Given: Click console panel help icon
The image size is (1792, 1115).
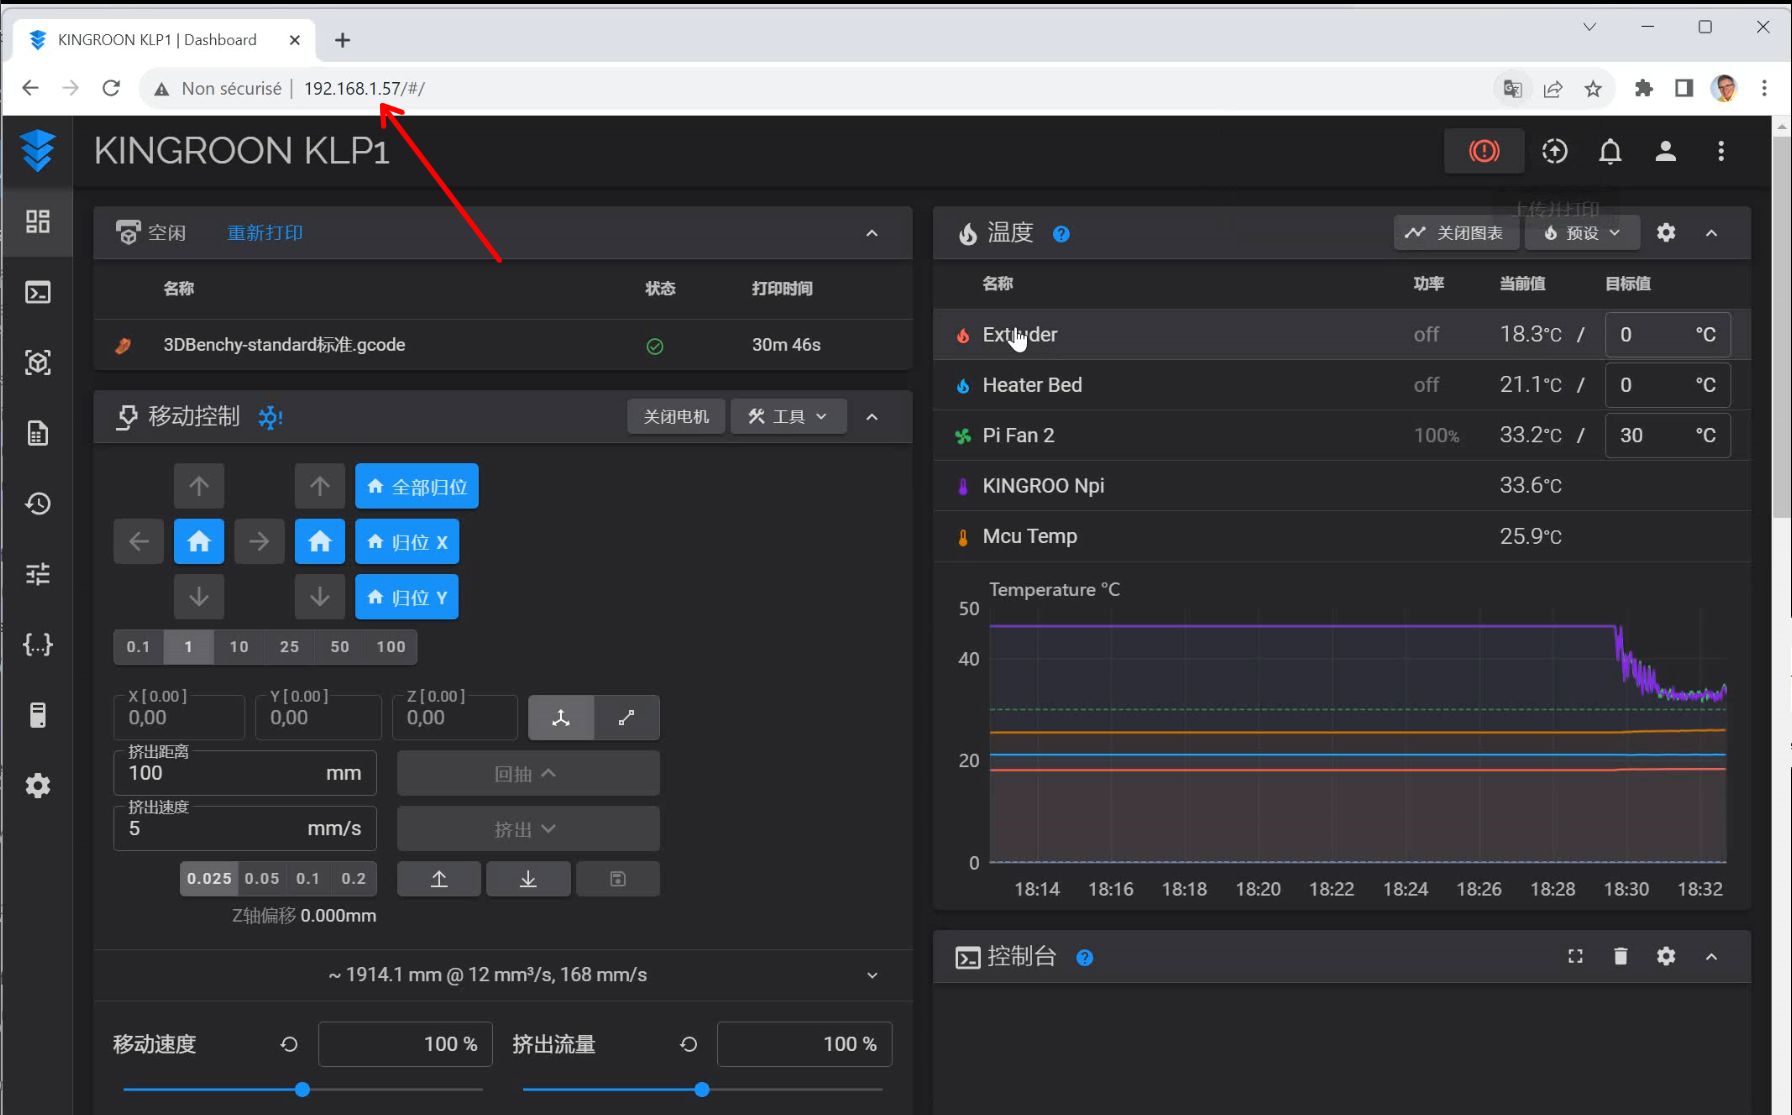Looking at the screenshot, I should coord(1084,958).
